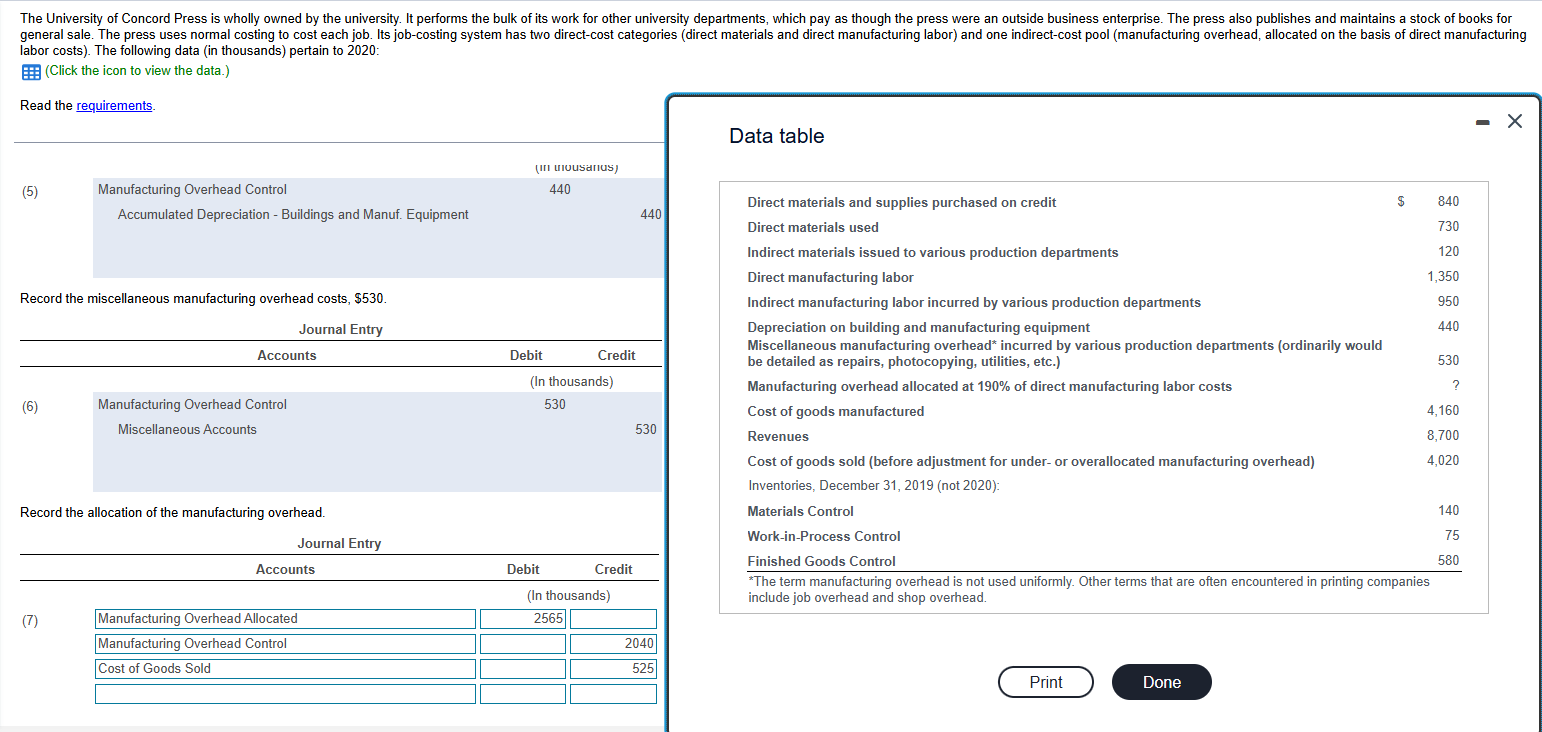The width and height of the screenshot is (1542, 732).
Task: Select the debit cell showing 2565
Action: (522, 618)
